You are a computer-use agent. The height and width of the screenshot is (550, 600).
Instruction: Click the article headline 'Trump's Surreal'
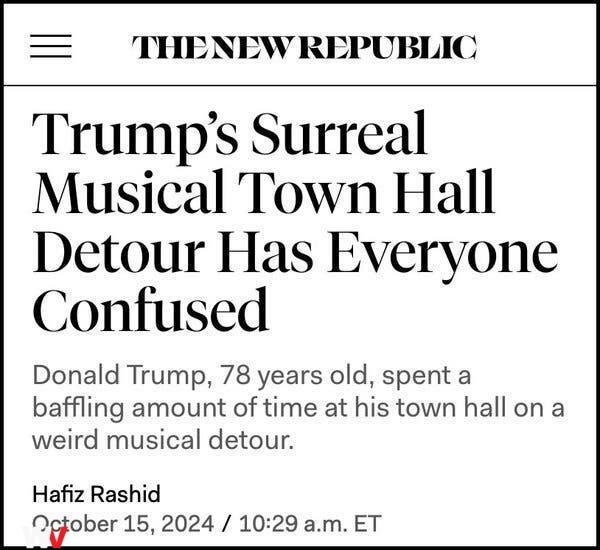click(x=230, y=136)
